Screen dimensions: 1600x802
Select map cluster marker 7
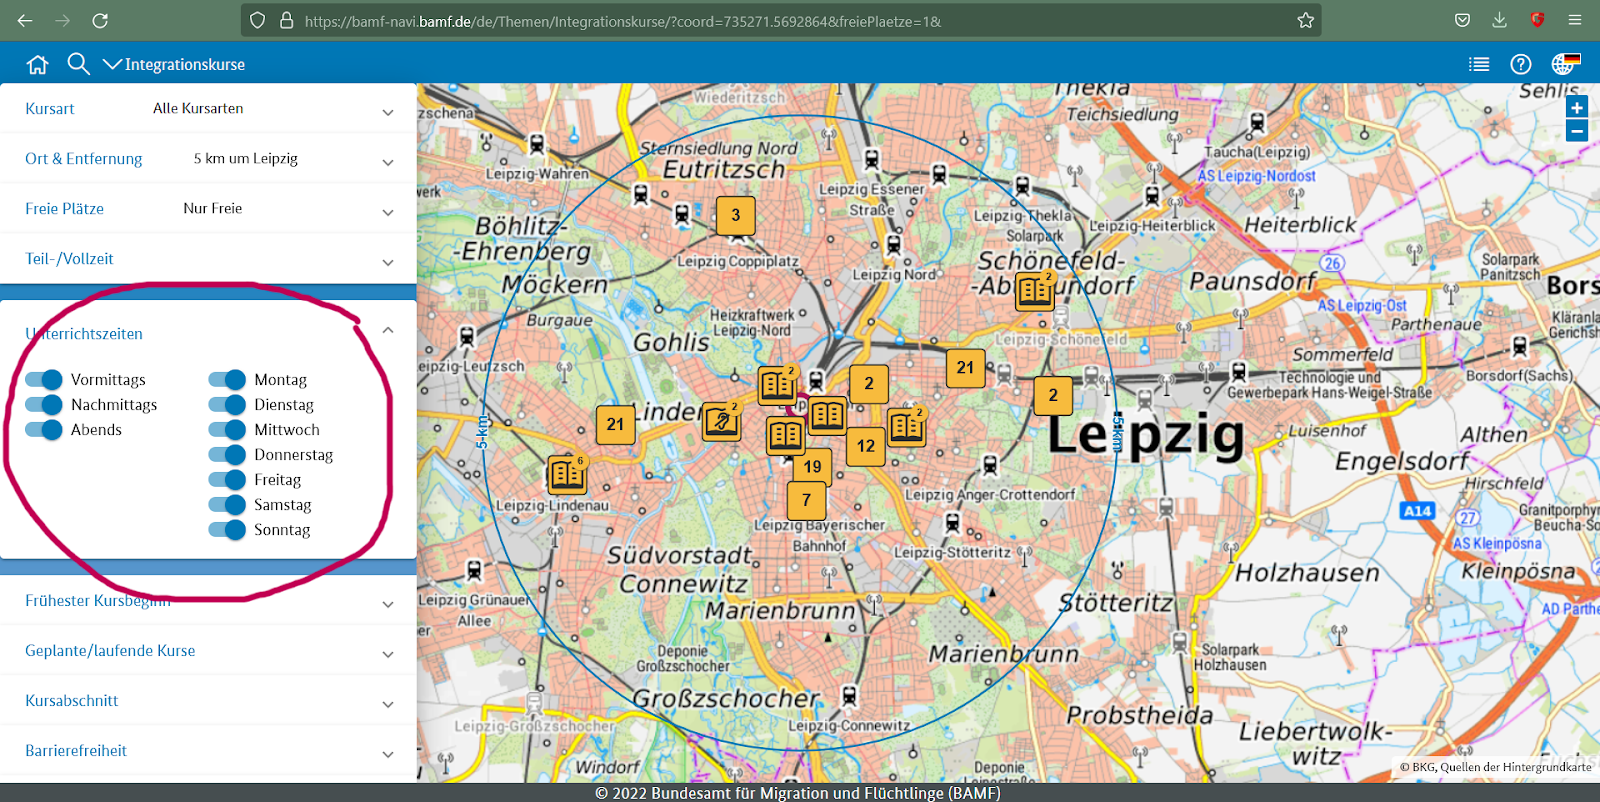[x=806, y=500]
